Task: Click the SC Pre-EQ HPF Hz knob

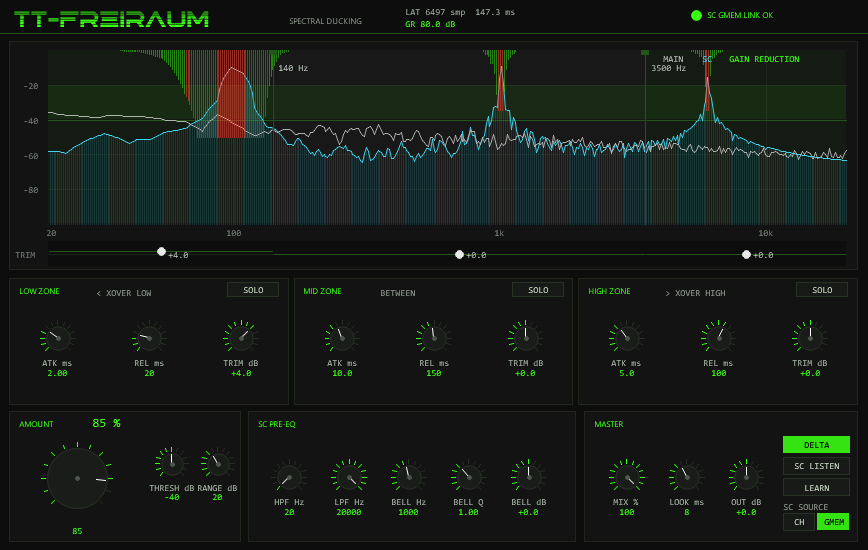Action: 289,477
